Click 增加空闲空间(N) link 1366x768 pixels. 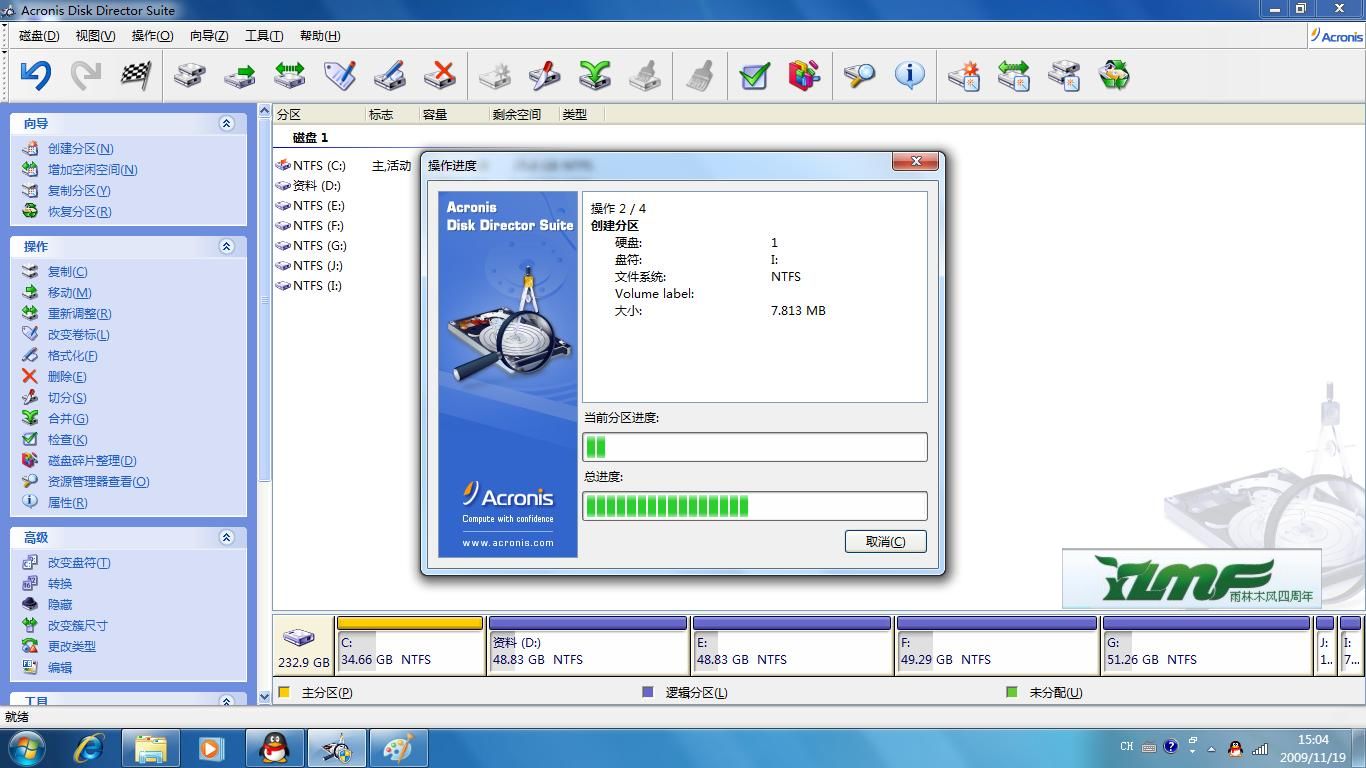tap(92, 169)
